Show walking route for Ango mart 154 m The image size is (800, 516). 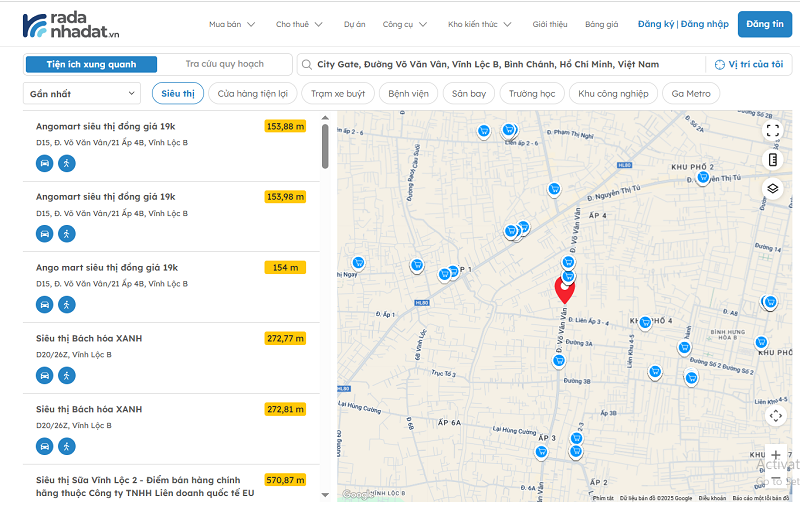pos(67,305)
